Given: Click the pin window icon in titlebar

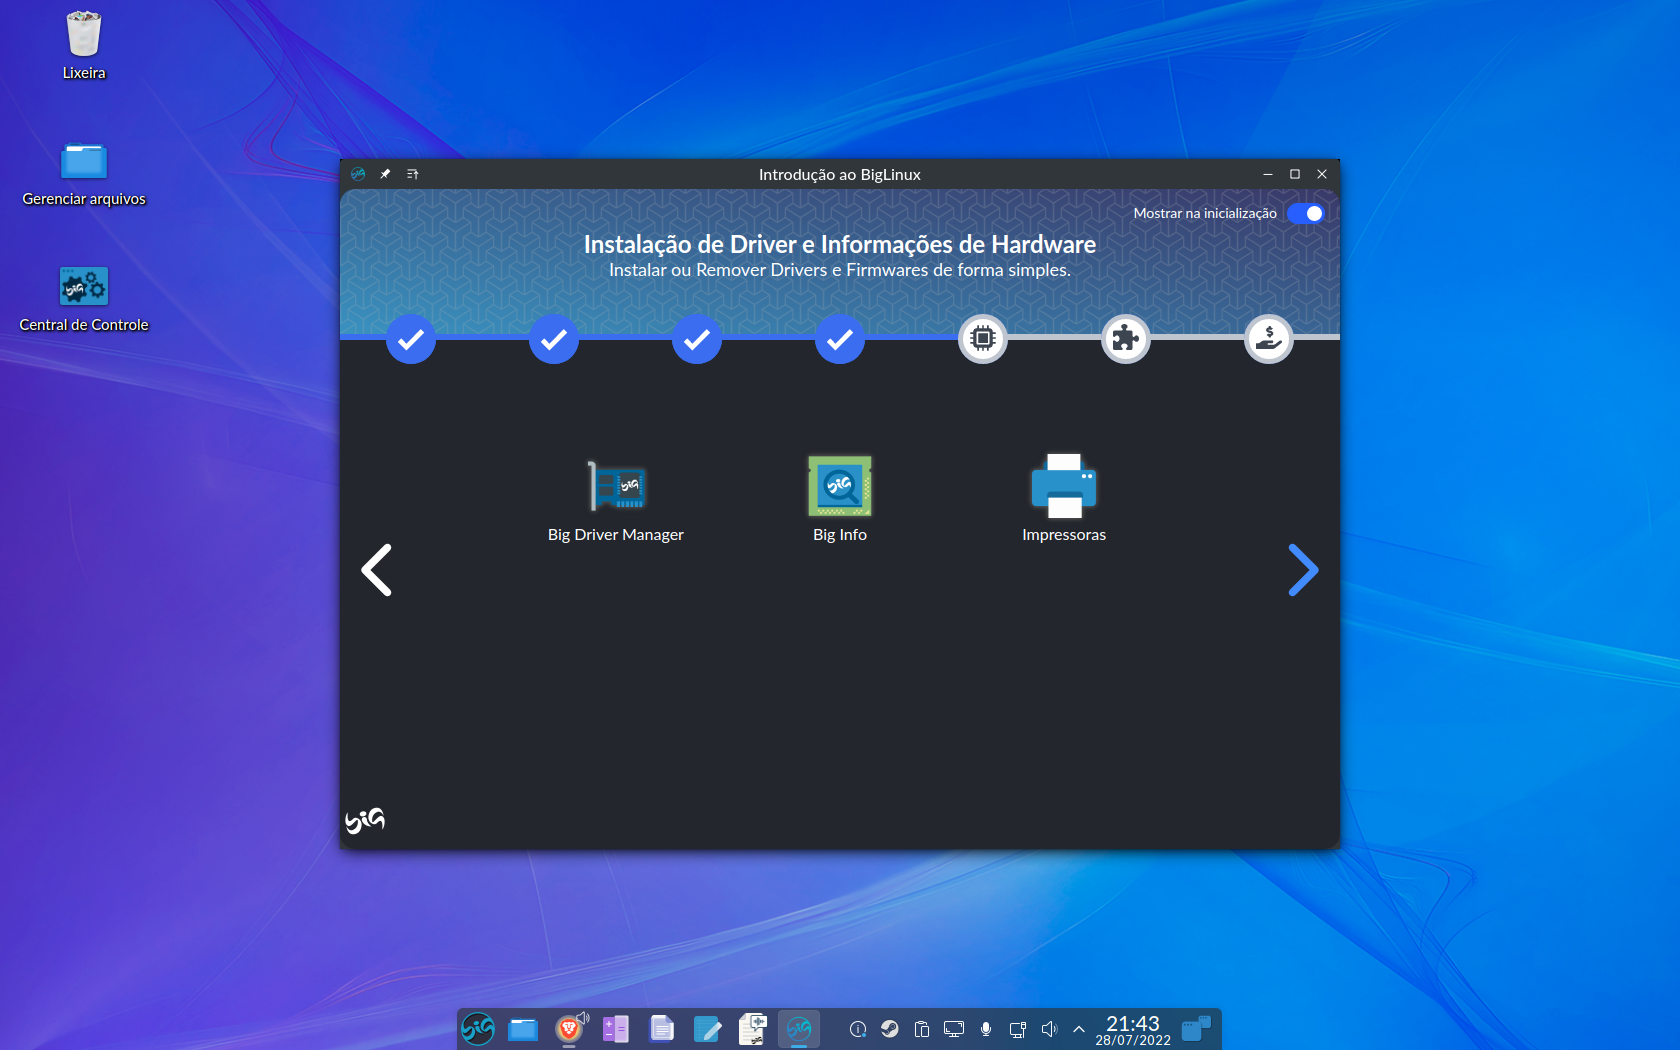Looking at the screenshot, I should click(x=385, y=174).
